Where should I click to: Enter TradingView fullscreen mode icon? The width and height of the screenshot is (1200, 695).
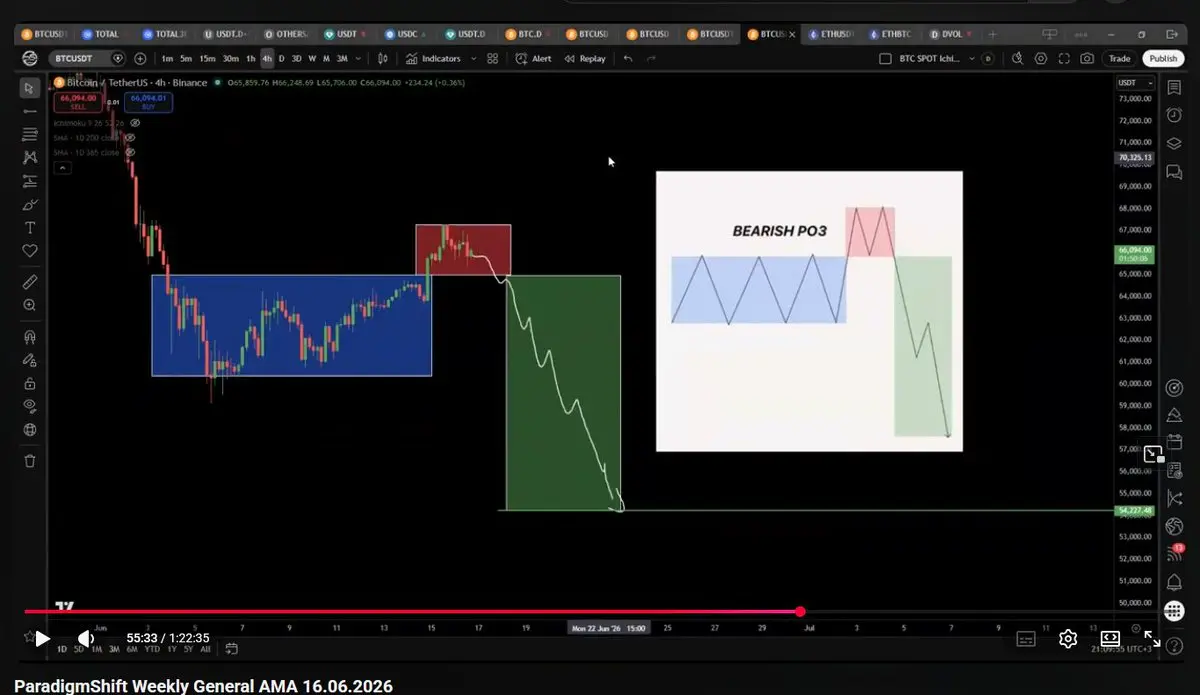tap(1064, 59)
